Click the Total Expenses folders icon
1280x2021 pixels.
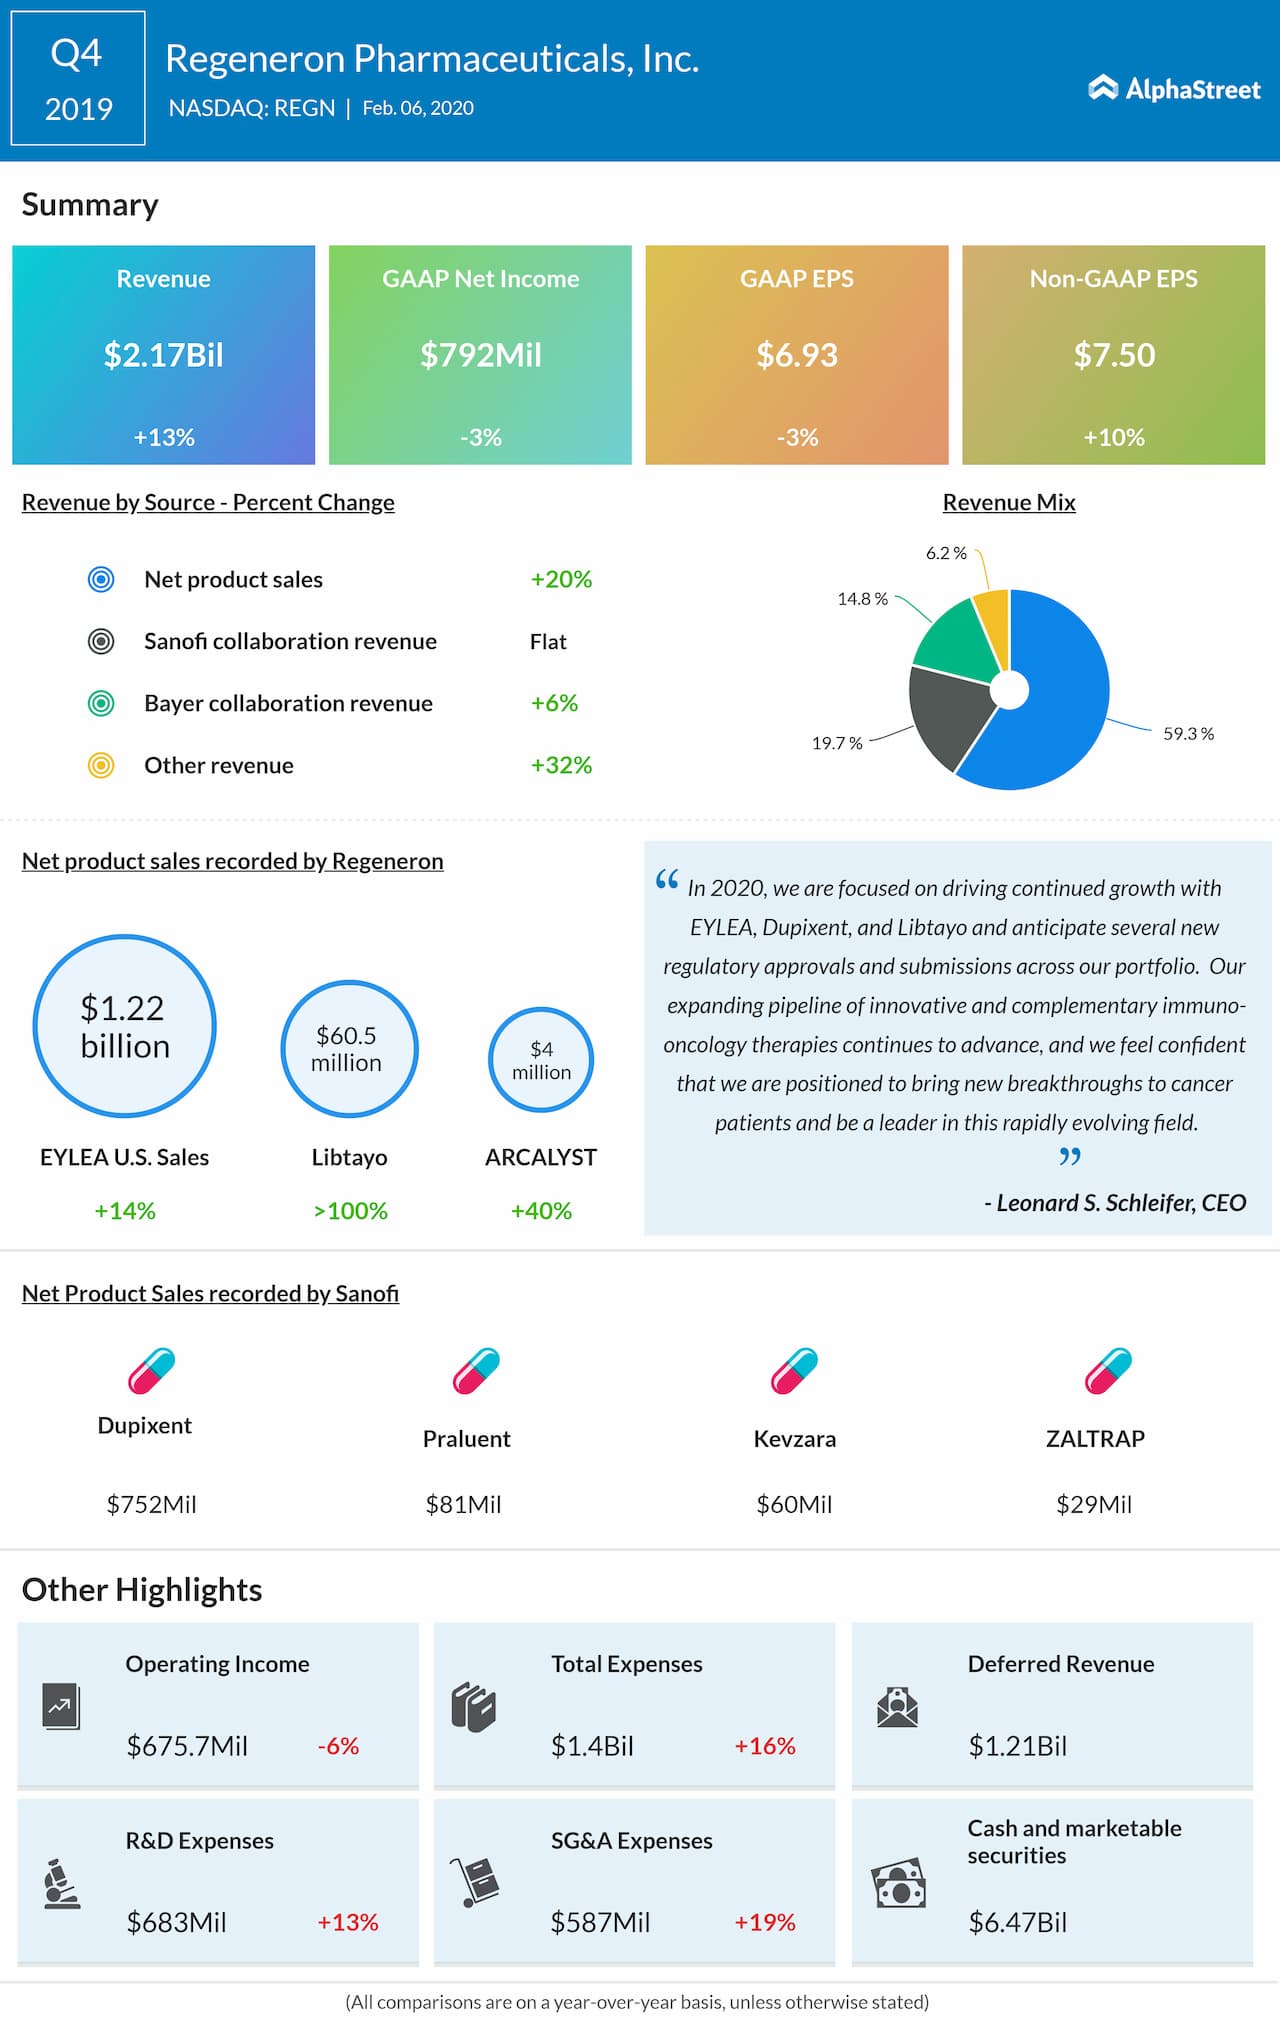[x=474, y=1707]
